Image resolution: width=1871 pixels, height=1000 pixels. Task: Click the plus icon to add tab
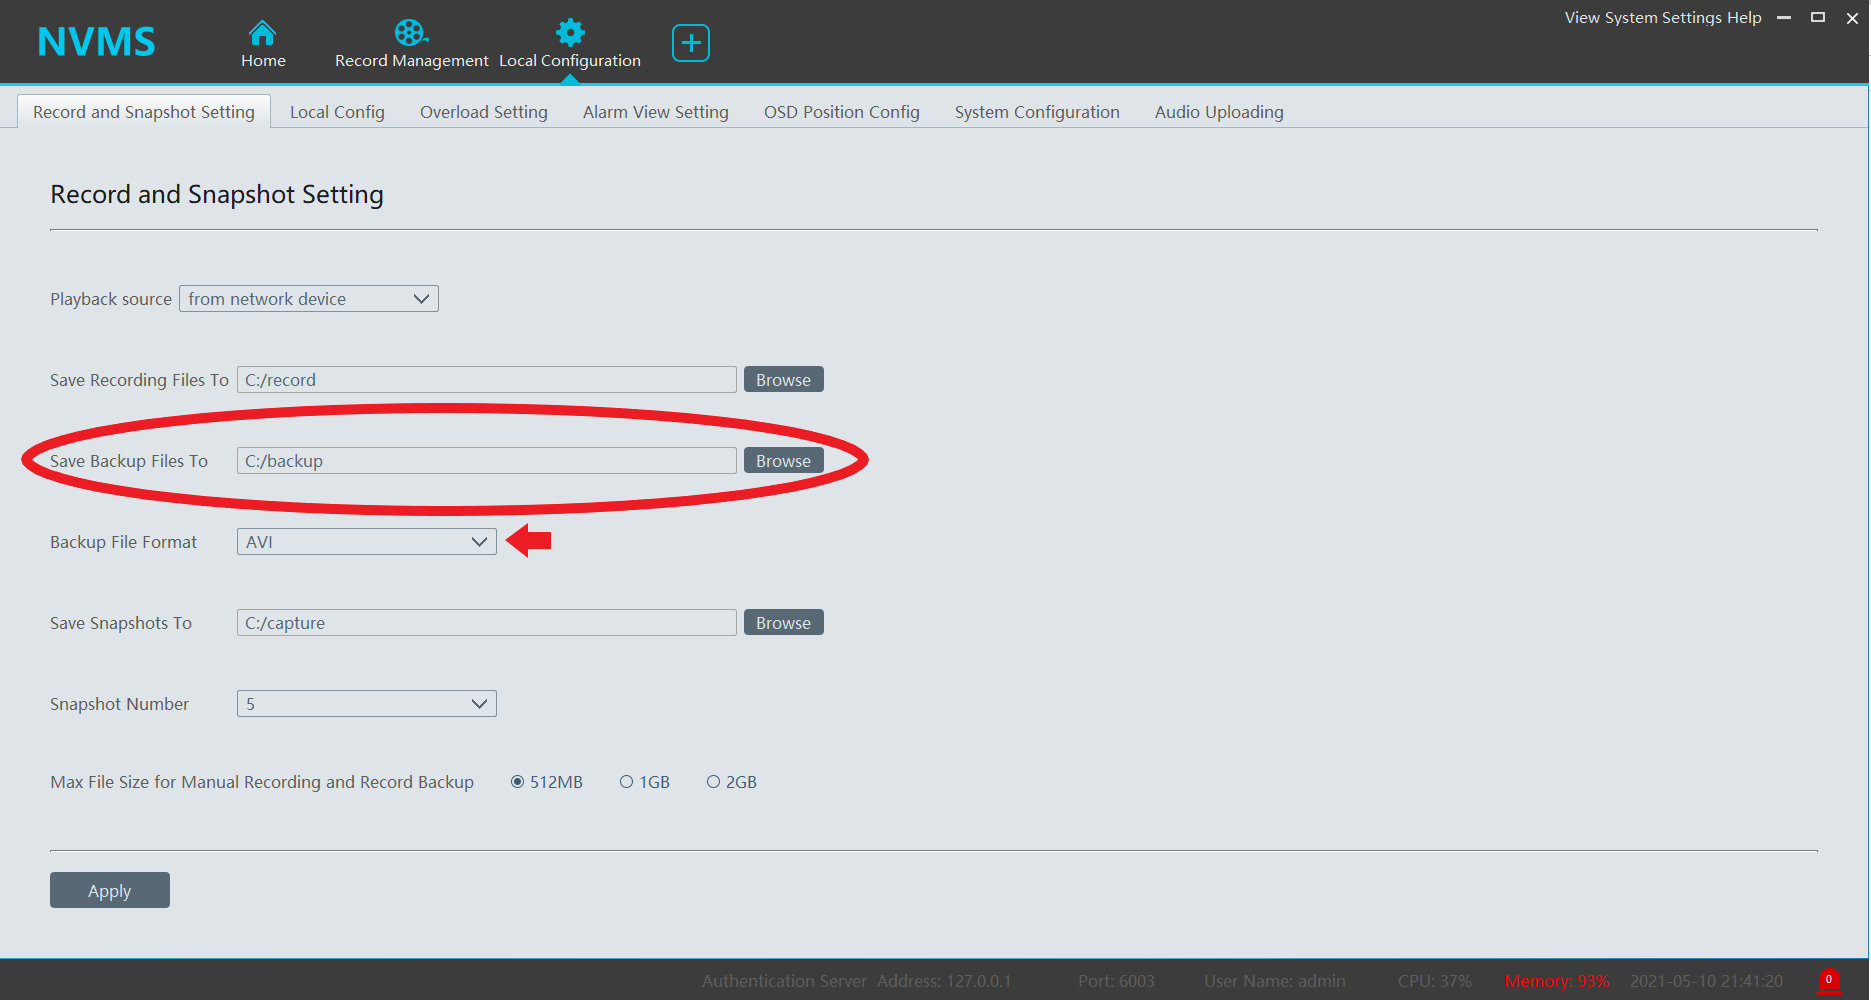pos(690,43)
